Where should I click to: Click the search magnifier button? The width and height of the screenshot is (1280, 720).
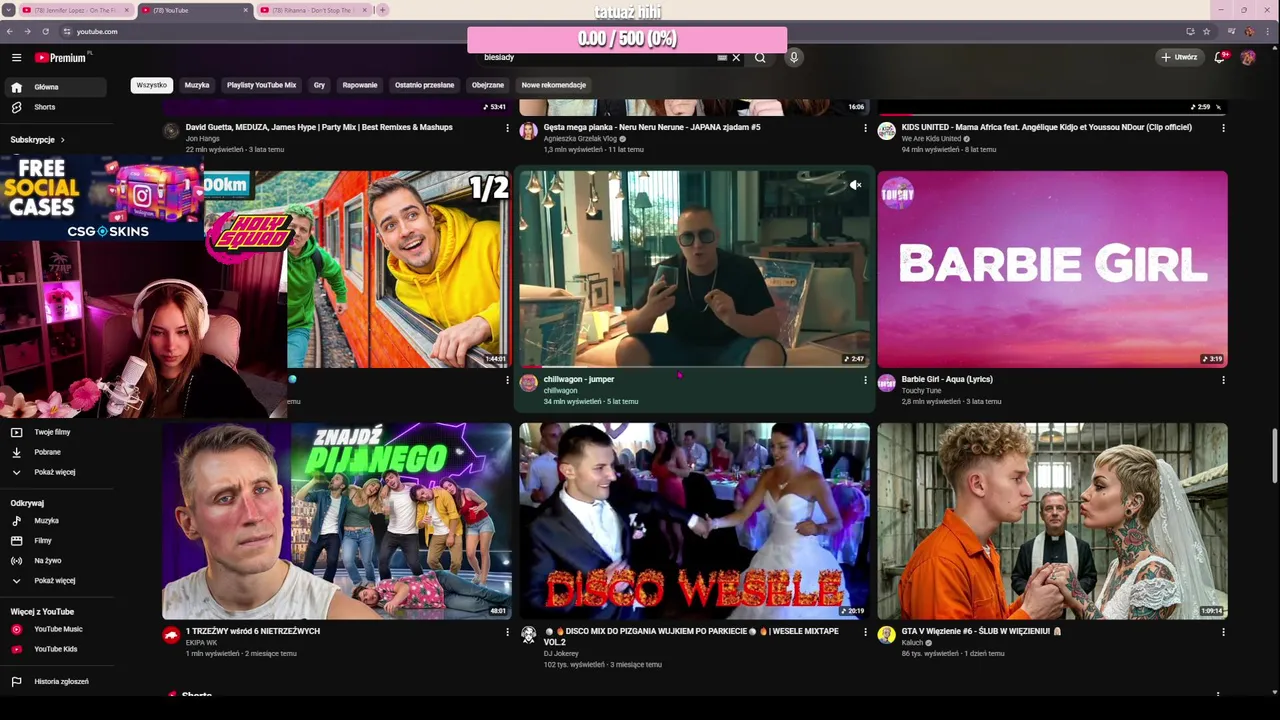pyautogui.click(x=760, y=58)
